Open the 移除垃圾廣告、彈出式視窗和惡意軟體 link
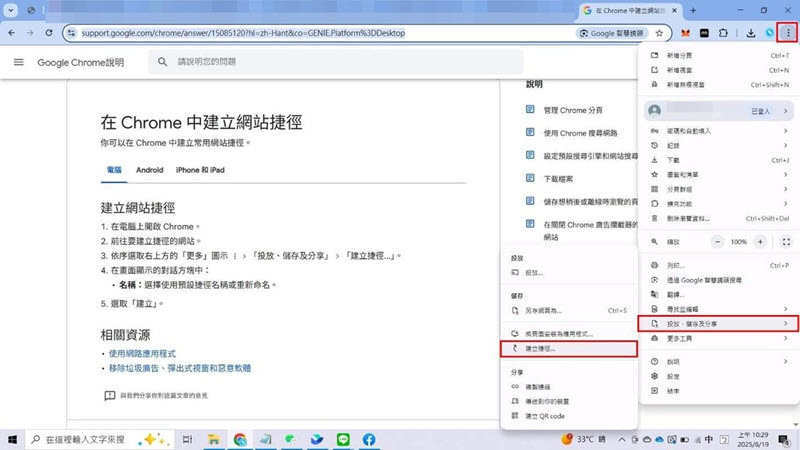 pyautogui.click(x=180, y=368)
